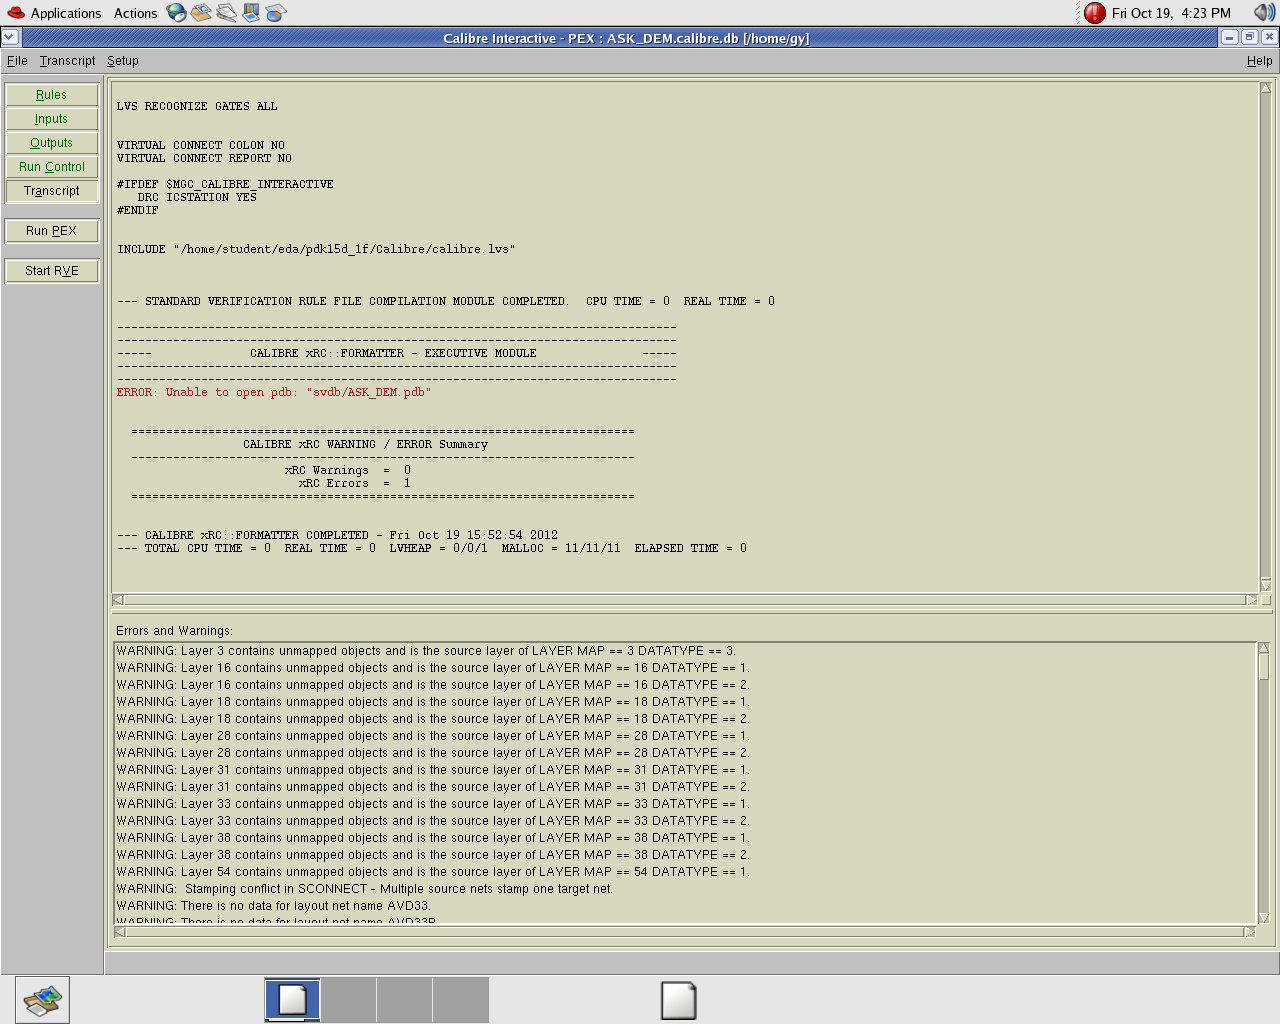This screenshot has height=1024, width=1280.
Task: Click the warnings list scrollbar down arrow
Action: coord(1264,917)
